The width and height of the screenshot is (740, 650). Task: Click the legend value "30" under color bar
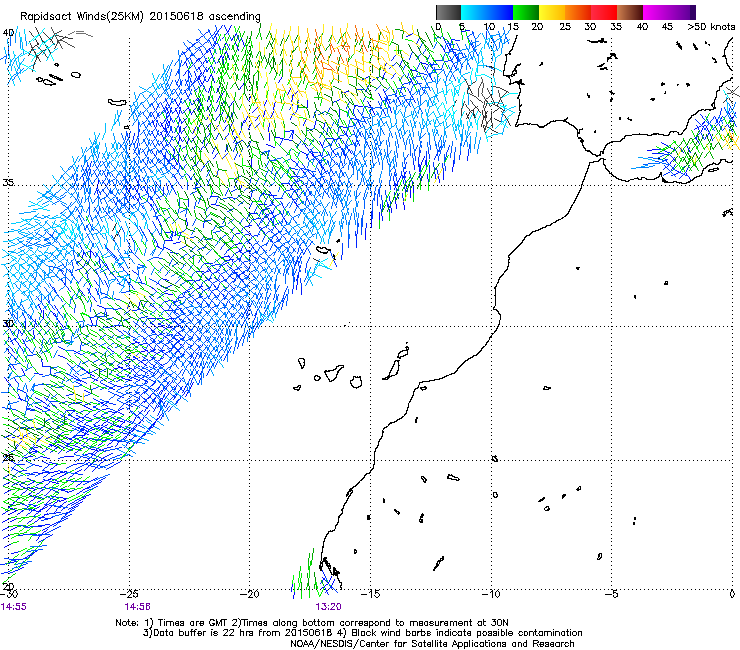click(x=590, y=27)
